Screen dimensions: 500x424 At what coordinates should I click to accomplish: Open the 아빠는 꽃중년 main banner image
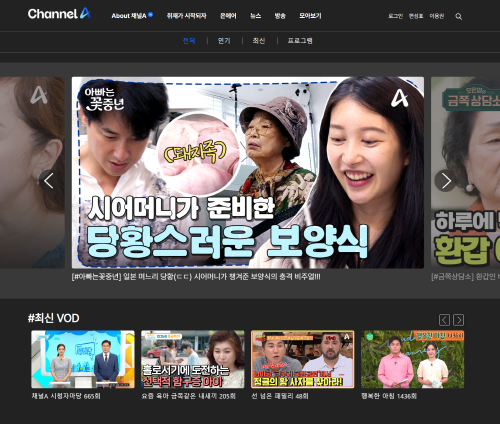[248, 172]
